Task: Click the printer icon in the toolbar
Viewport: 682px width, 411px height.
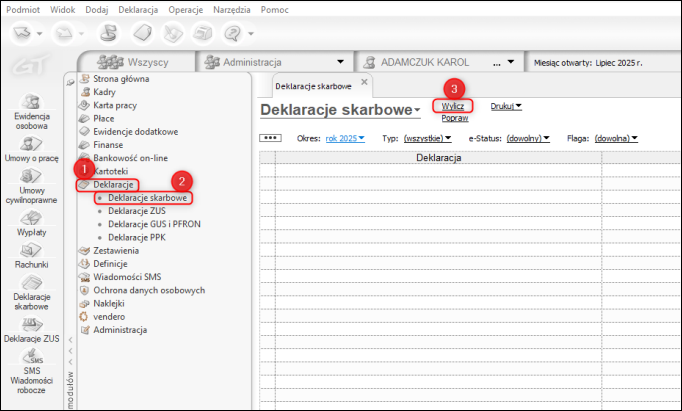Action: [x=202, y=33]
